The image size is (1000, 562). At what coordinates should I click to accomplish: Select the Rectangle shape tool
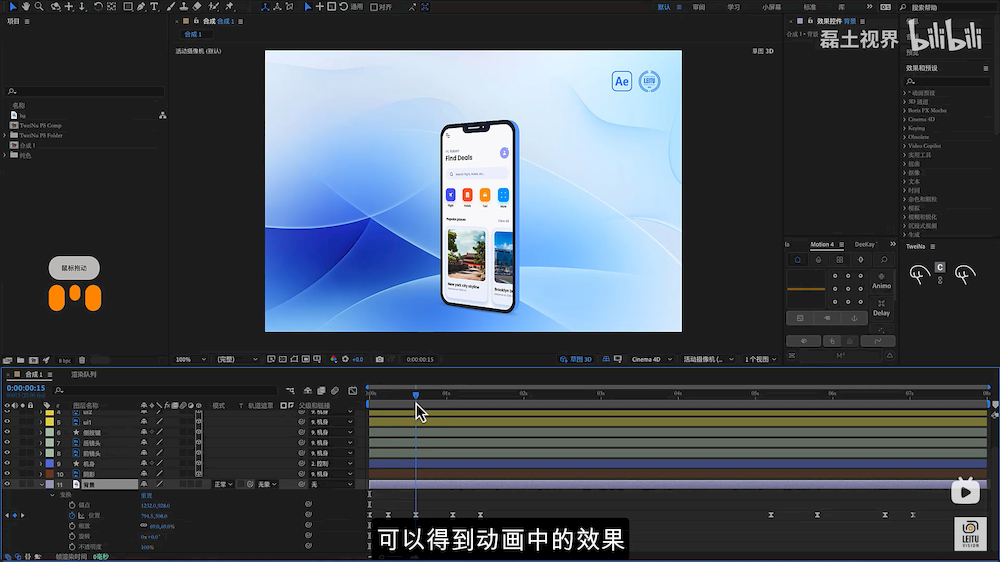tap(128, 6)
